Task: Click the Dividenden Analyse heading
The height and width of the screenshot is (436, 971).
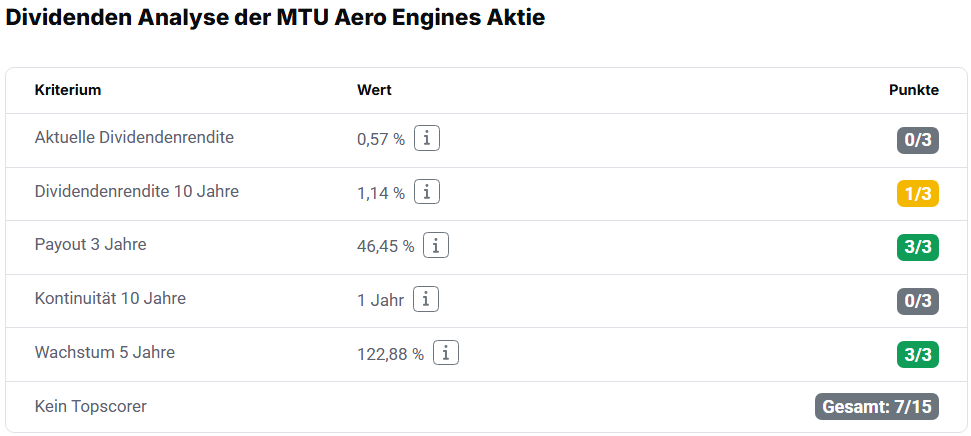Action: point(275,17)
